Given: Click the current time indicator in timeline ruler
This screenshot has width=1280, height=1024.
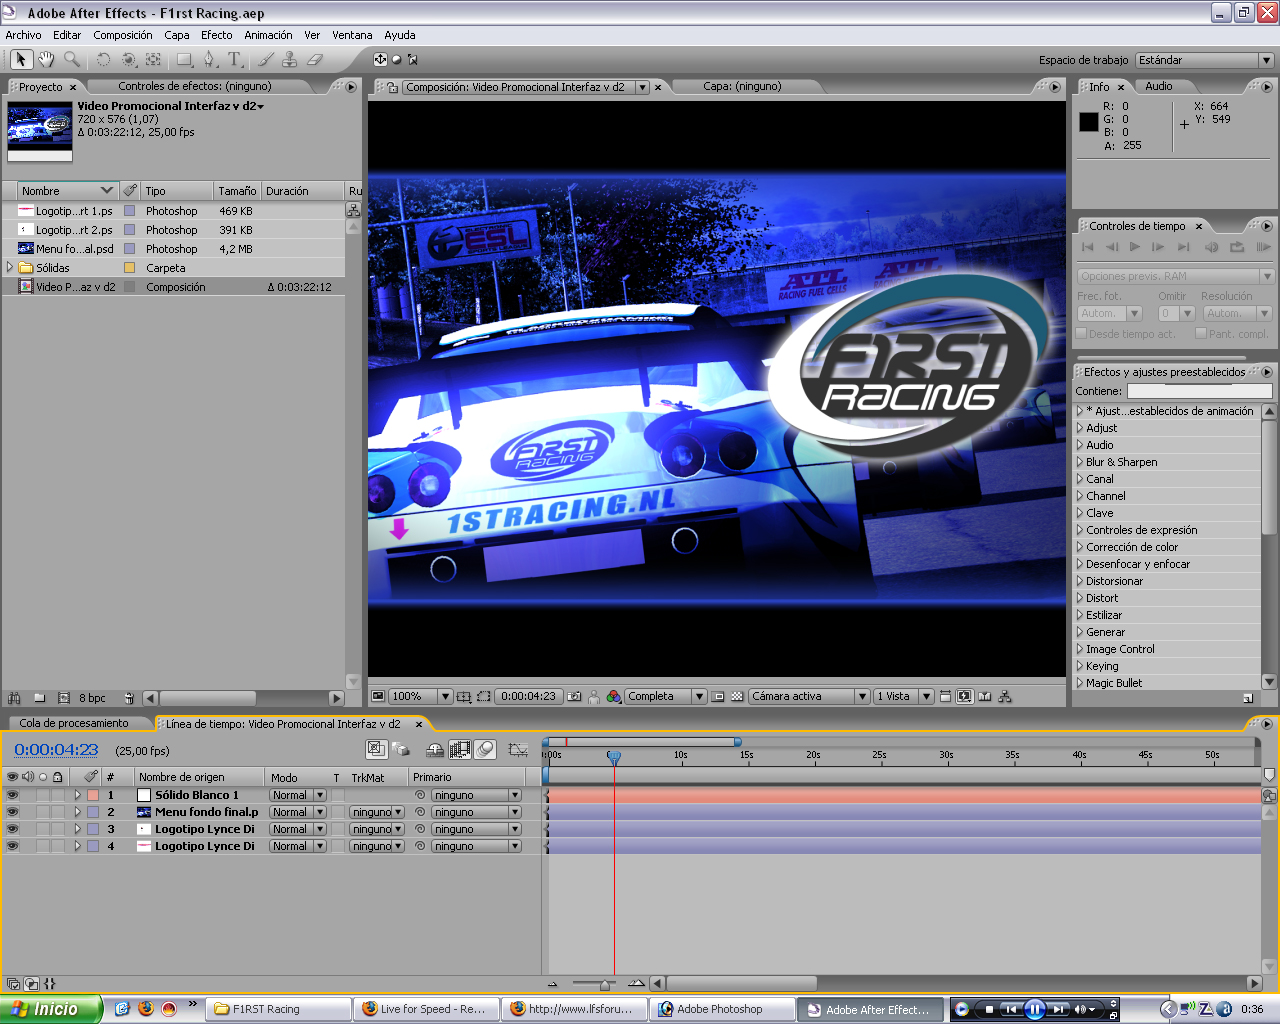Looking at the screenshot, I should click(x=614, y=757).
